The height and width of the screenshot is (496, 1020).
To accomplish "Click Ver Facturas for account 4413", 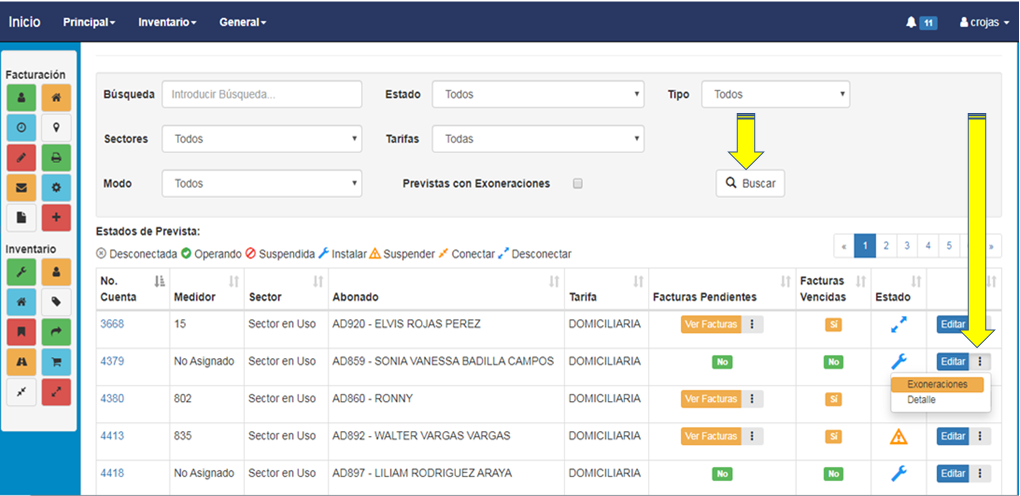I will coord(711,436).
